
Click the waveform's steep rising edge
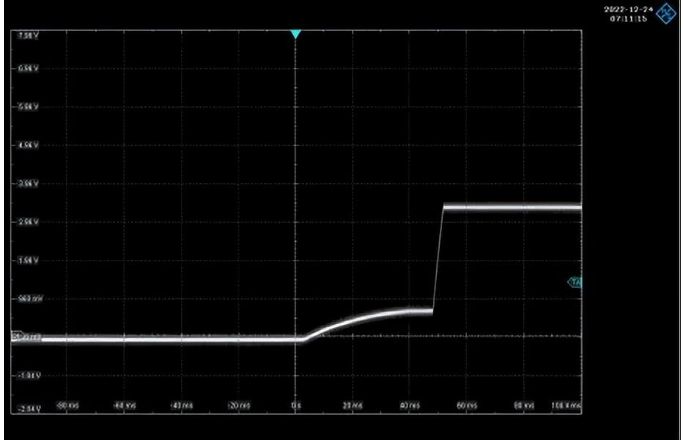(x=438, y=260)
